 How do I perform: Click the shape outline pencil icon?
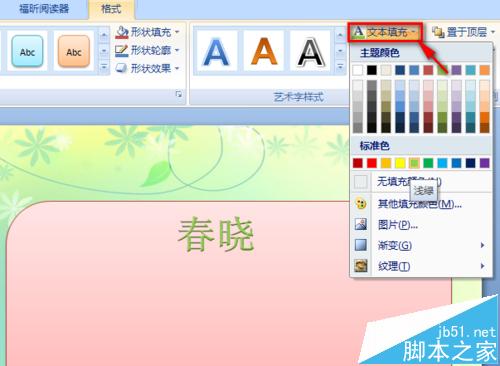click(x=122, y=50)
